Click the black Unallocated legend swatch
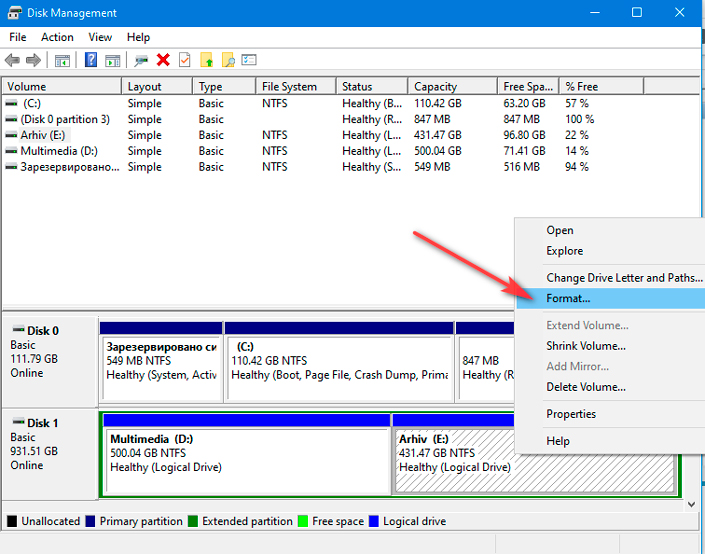 [12, 521]
